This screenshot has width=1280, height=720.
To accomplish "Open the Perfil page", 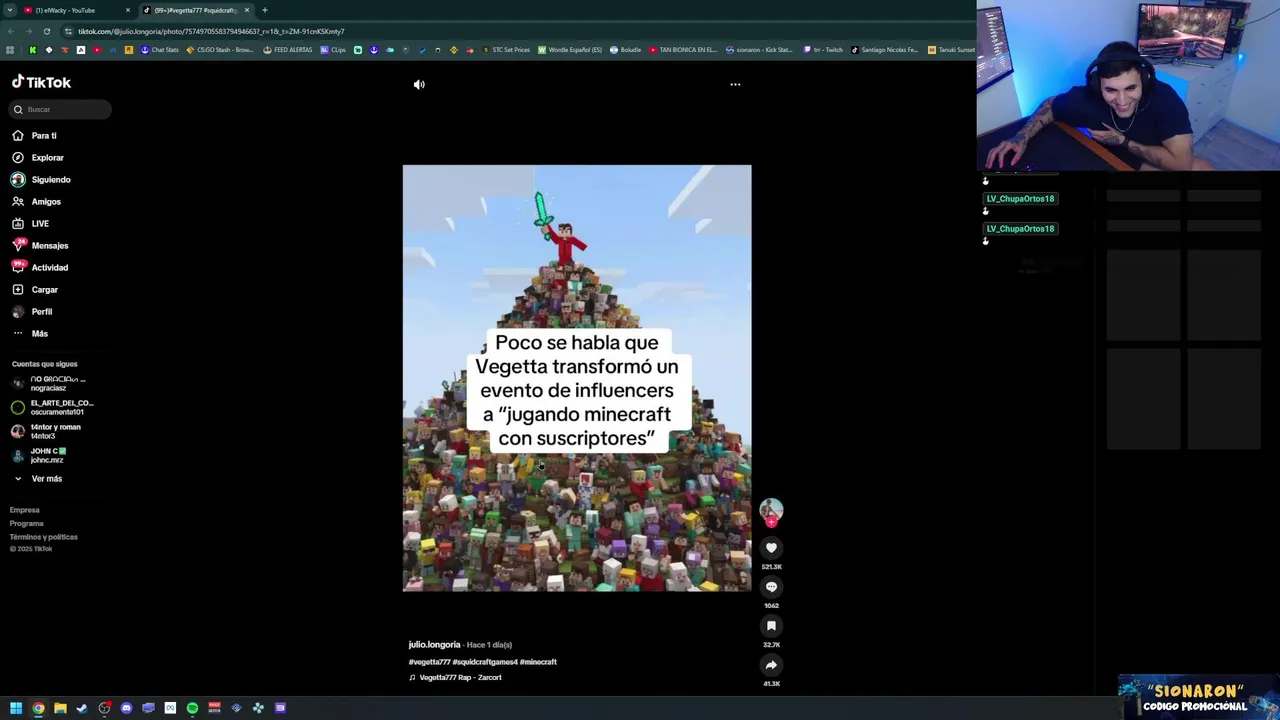I will pos(32,311).
